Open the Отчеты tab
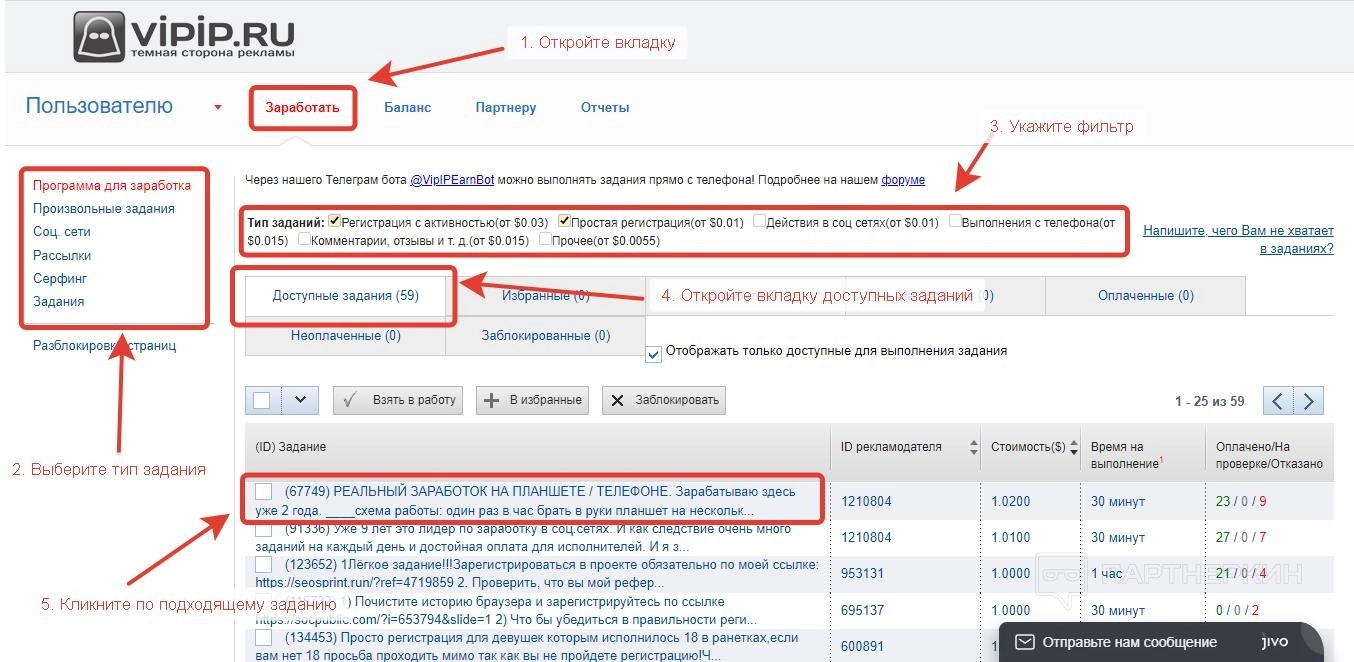1354x662 pixels. click(605, 108)
